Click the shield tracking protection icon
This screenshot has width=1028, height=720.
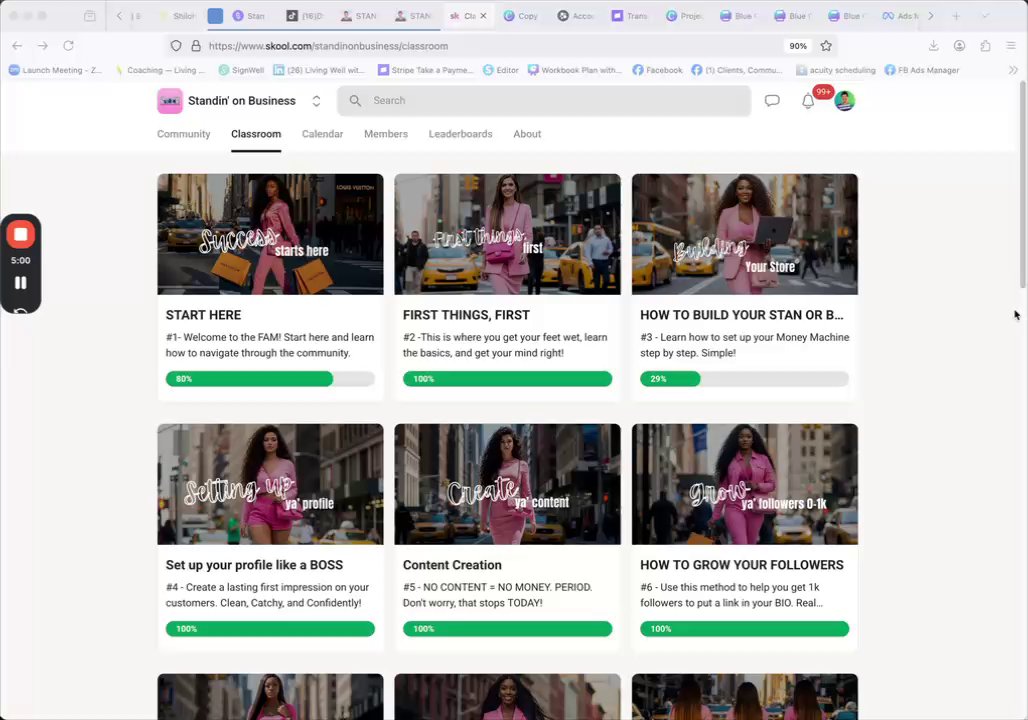tap(176, 46)
